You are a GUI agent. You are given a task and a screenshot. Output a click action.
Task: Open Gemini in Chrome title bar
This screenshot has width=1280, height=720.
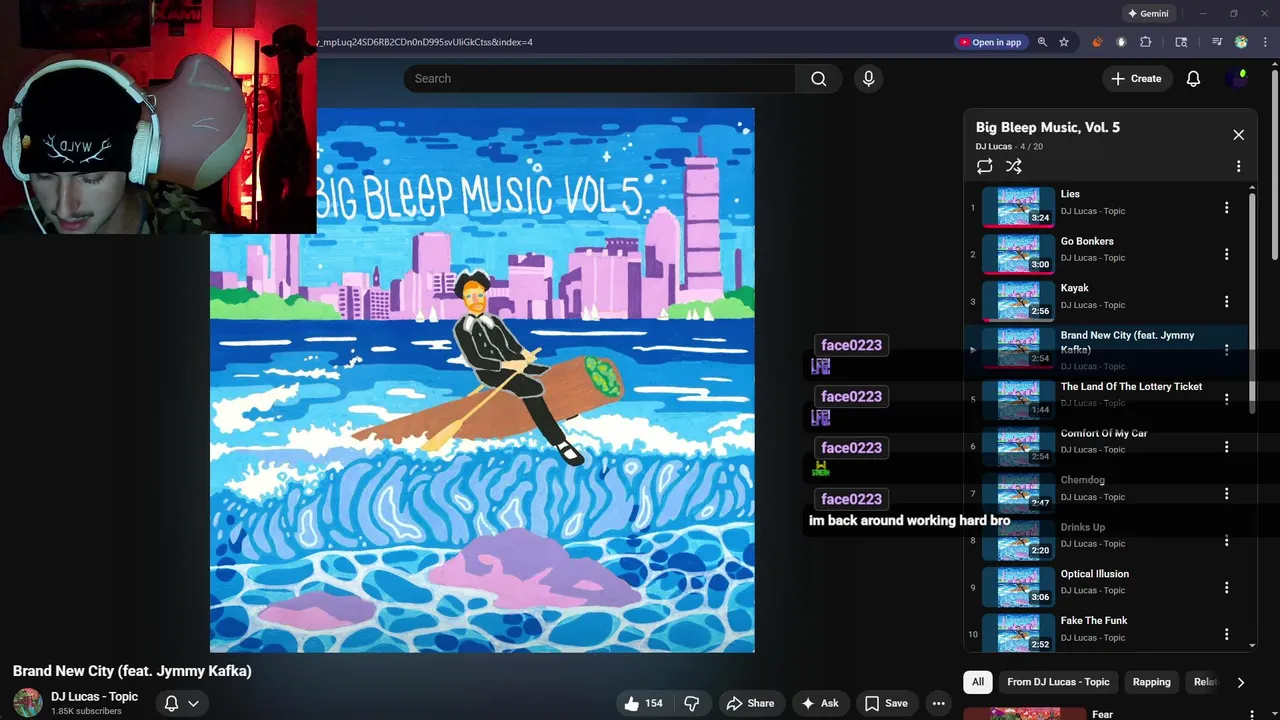click(x=1148, y=14)
